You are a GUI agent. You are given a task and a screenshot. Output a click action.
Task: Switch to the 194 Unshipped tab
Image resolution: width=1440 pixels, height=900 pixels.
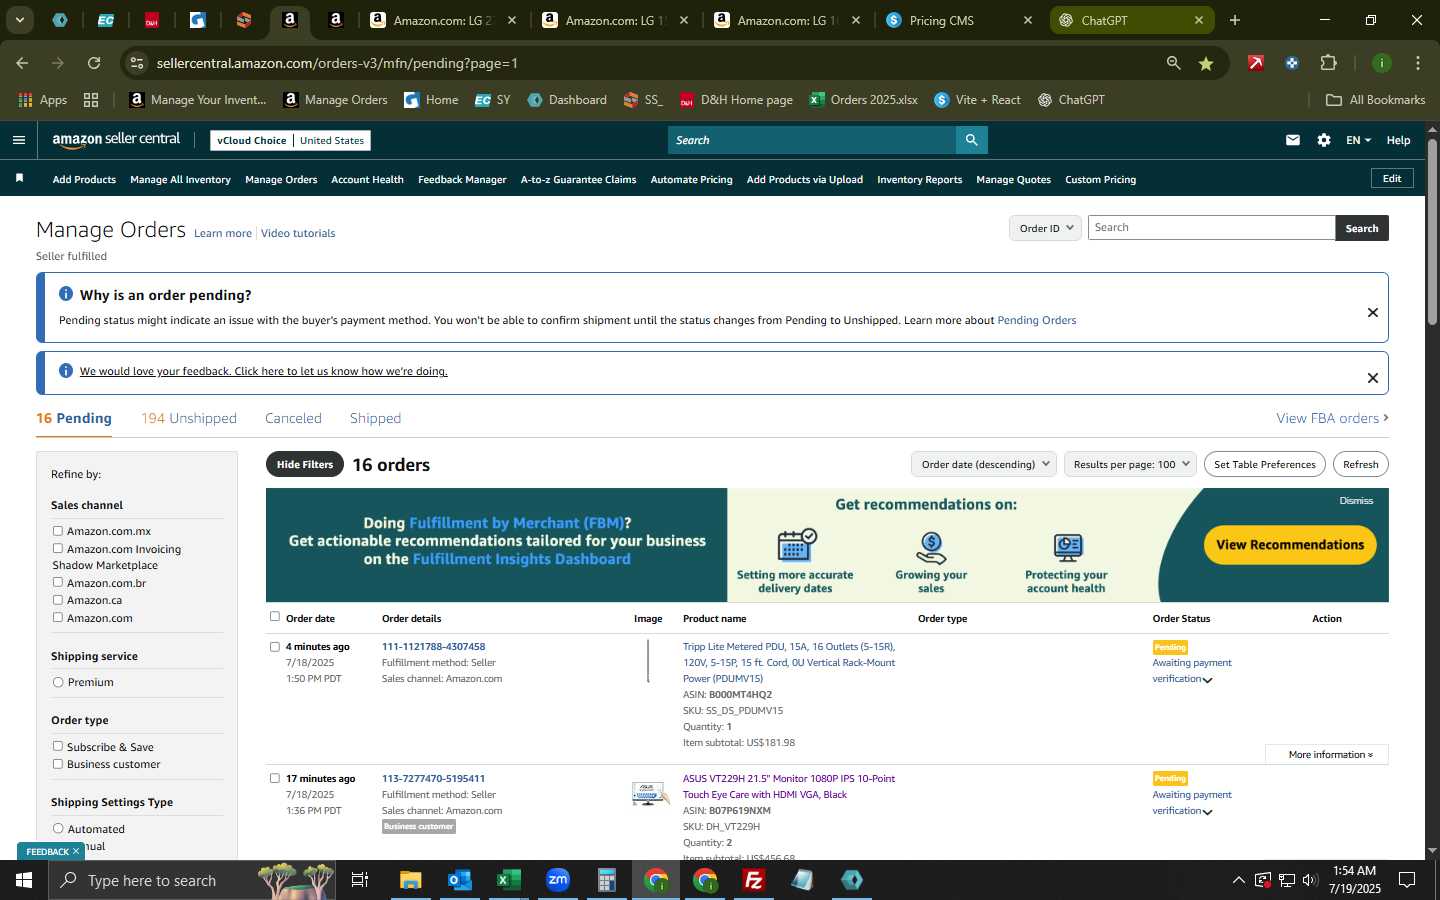(x=189, y=418)
